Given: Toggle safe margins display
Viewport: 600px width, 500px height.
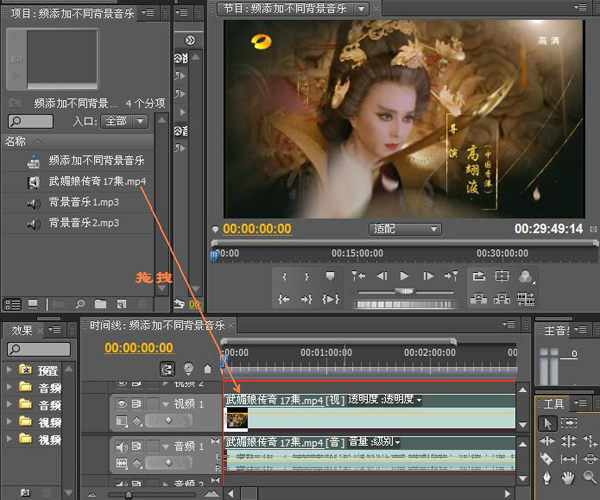Looking at the screenshot, I should pyautogui.click(x=502, y=276).
